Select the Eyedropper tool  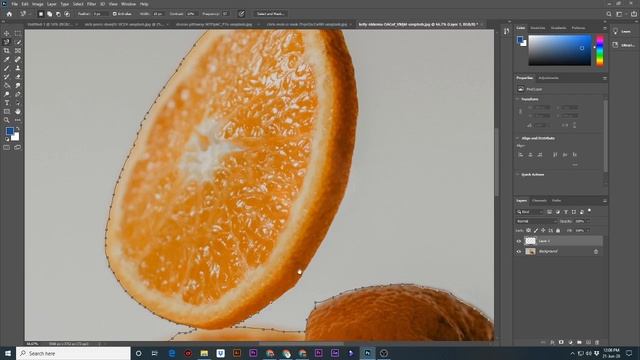[x=7, y=59]
